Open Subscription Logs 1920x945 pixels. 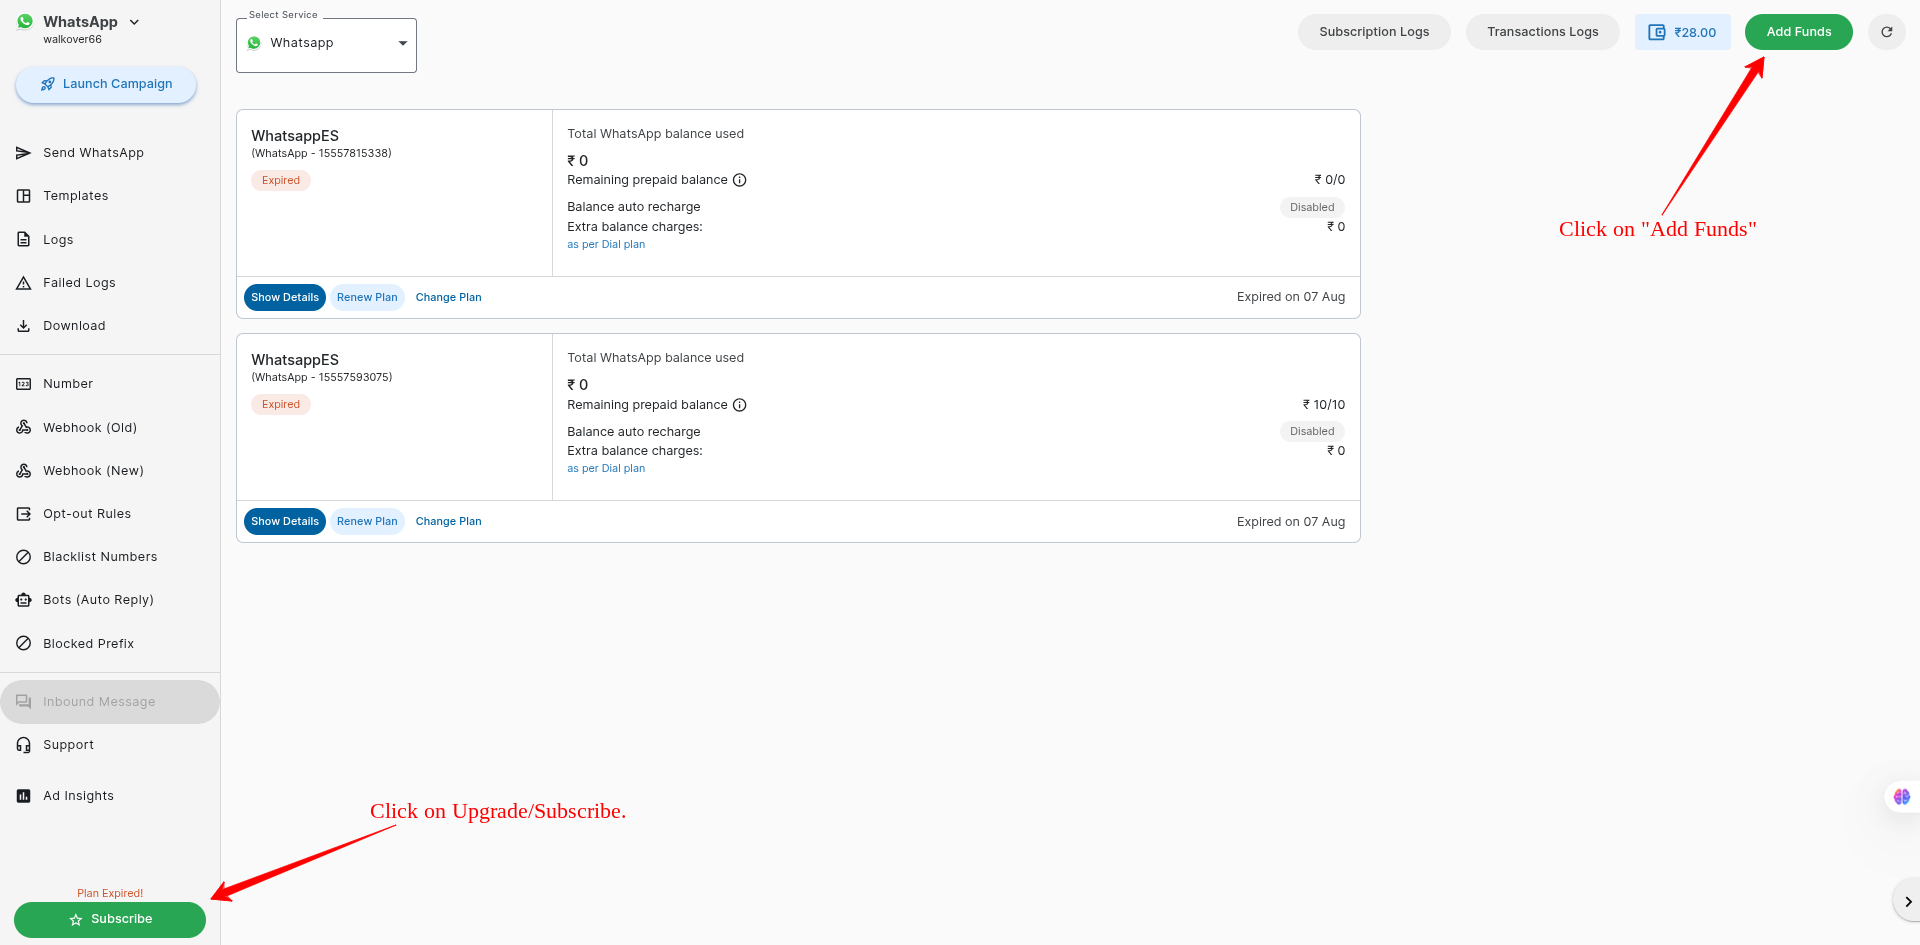click(x=1374, y=32)
